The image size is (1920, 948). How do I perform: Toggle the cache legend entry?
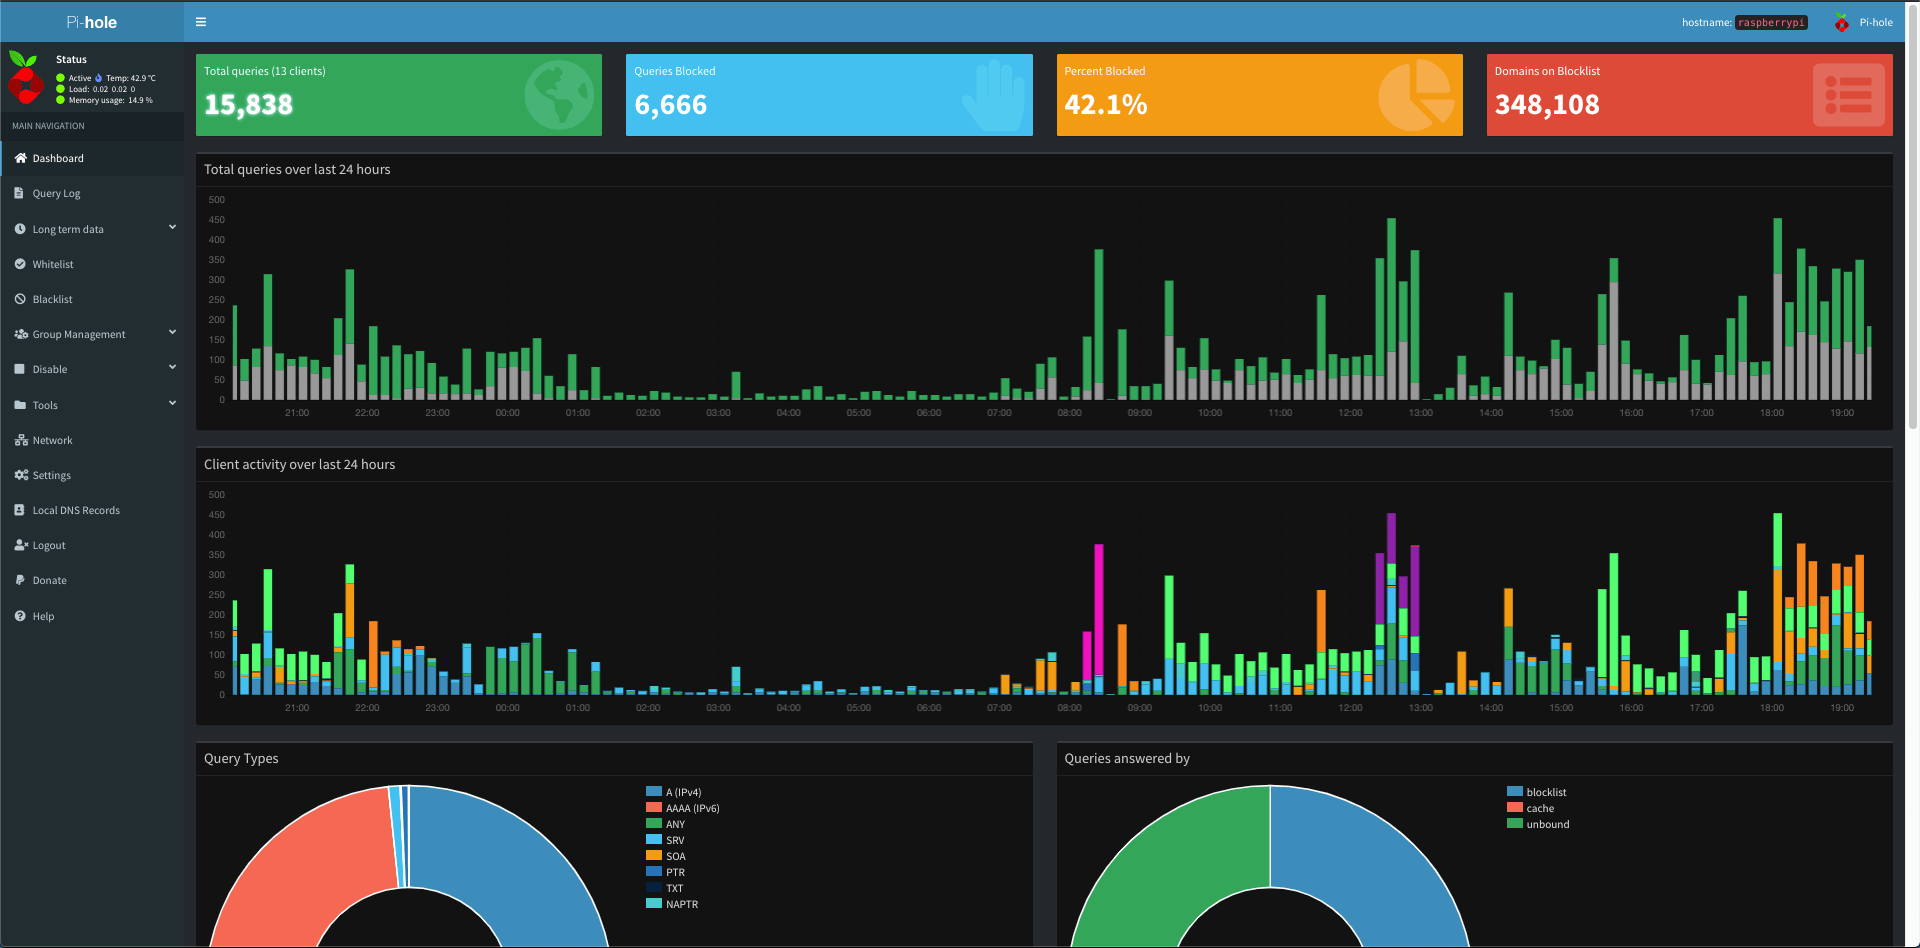[x=1531, y=808]
